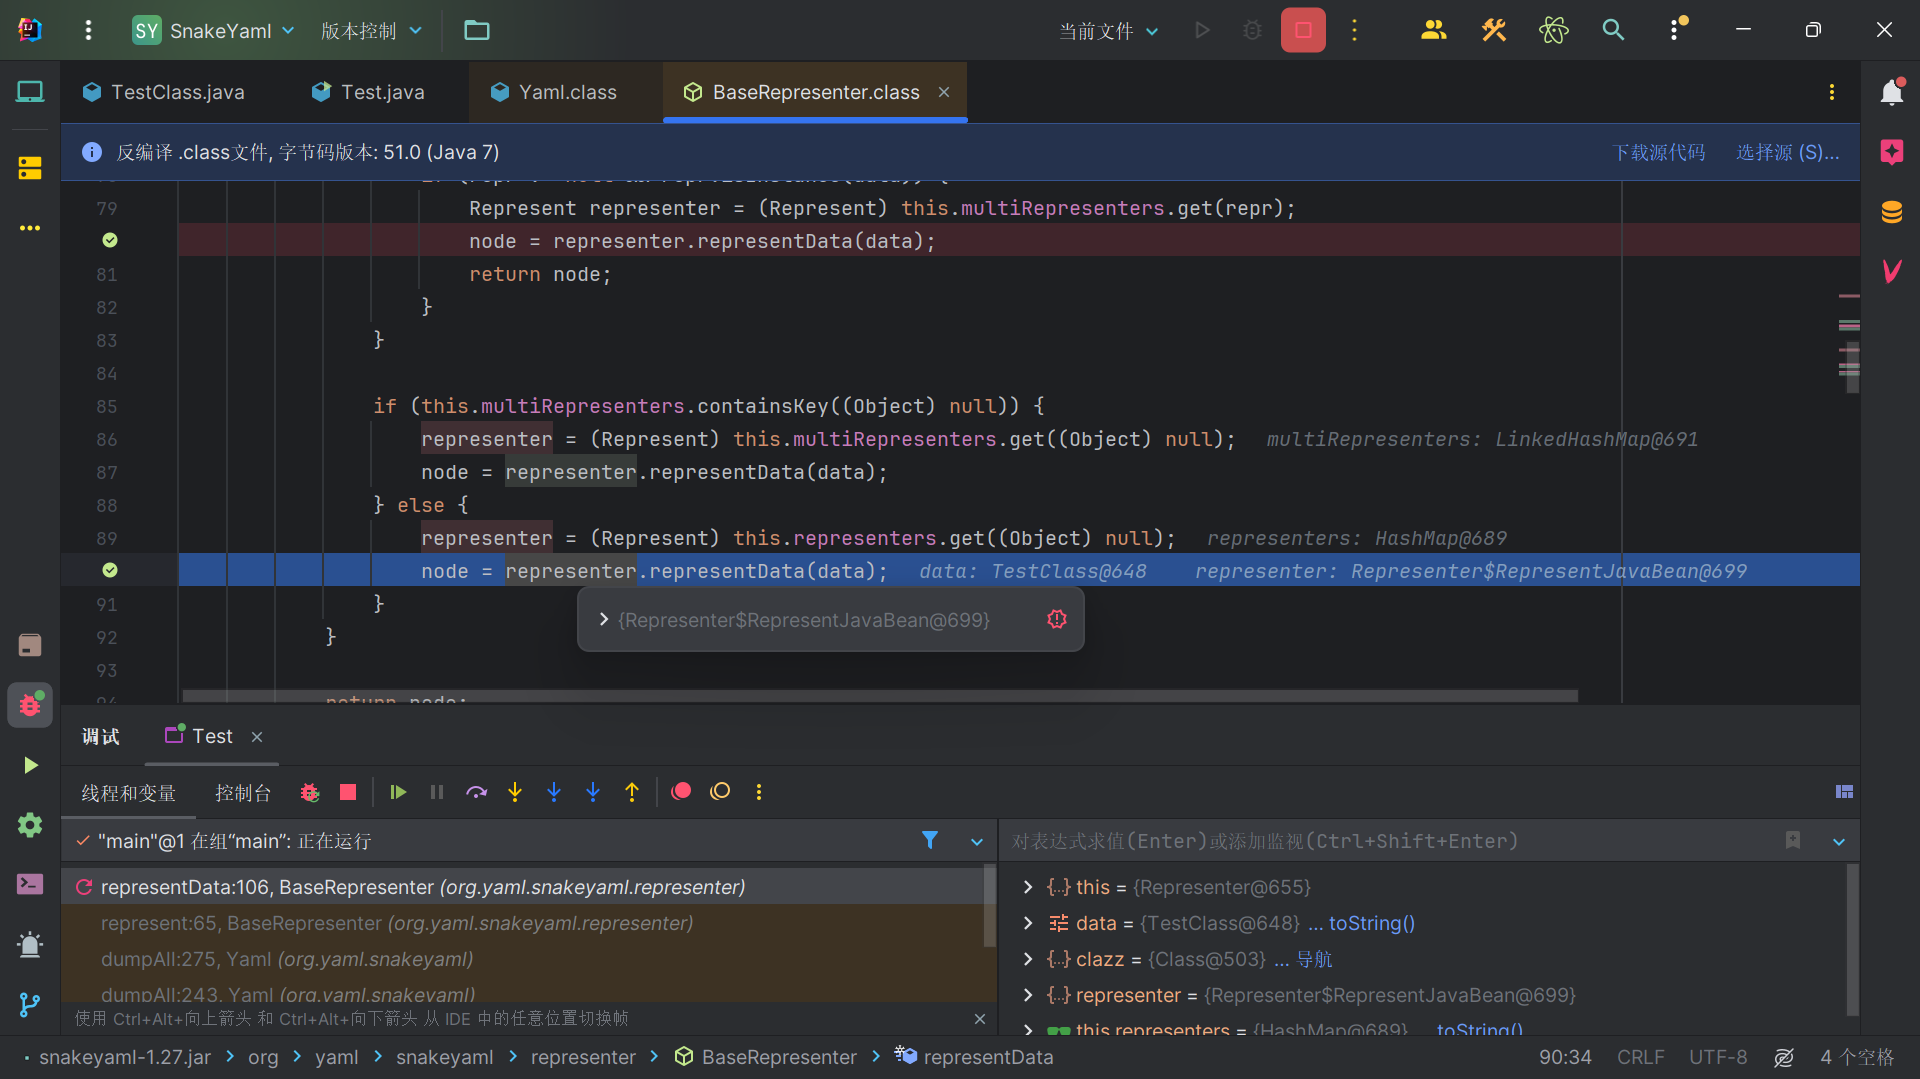Click the editor horizontal scrollbar
This screenshot has width=1920, height=1079.
coord(880,695)
